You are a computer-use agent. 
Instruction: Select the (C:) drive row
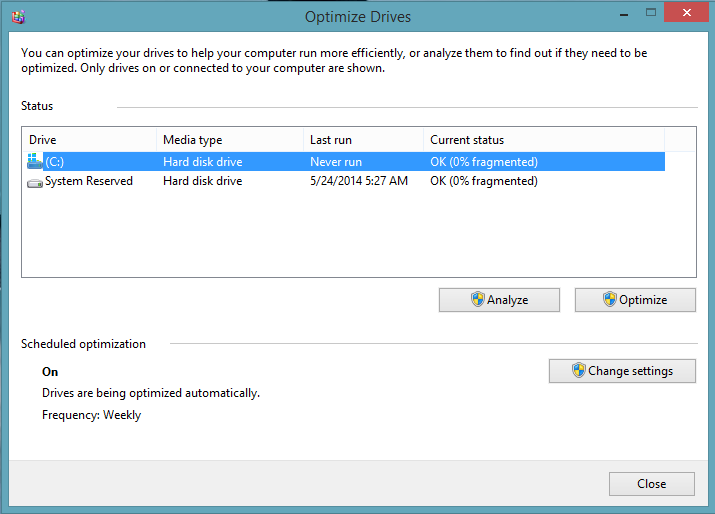click(x=344, y=162)
